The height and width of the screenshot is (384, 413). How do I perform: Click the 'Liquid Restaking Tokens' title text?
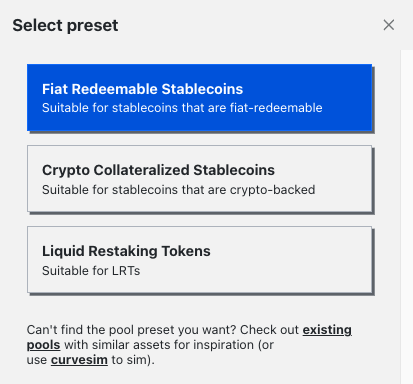(126, 251)
